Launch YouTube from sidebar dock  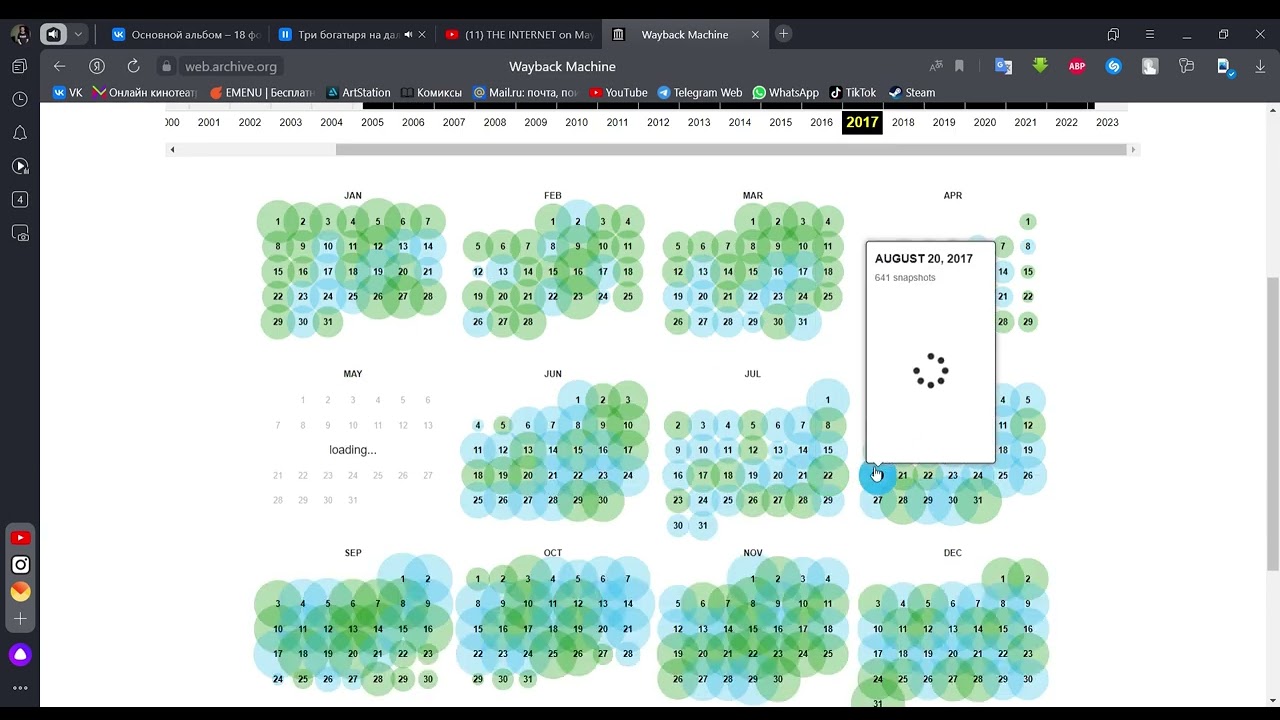point(20,538)
